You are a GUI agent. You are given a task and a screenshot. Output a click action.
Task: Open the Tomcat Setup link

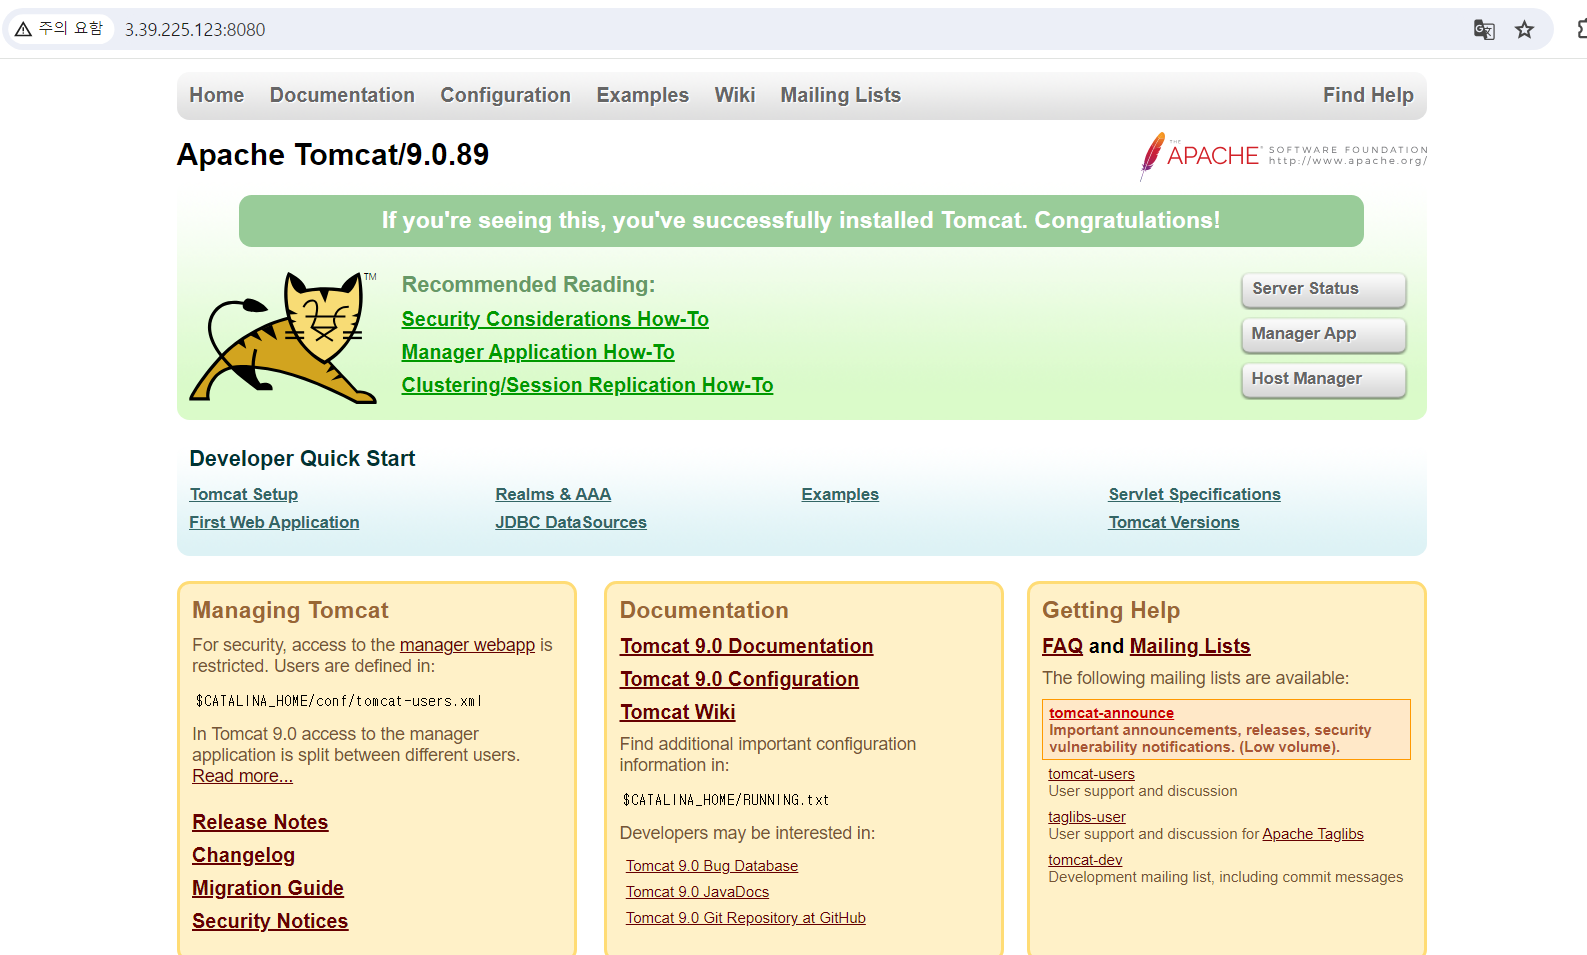pyautogui.click(x=244, y=494)
